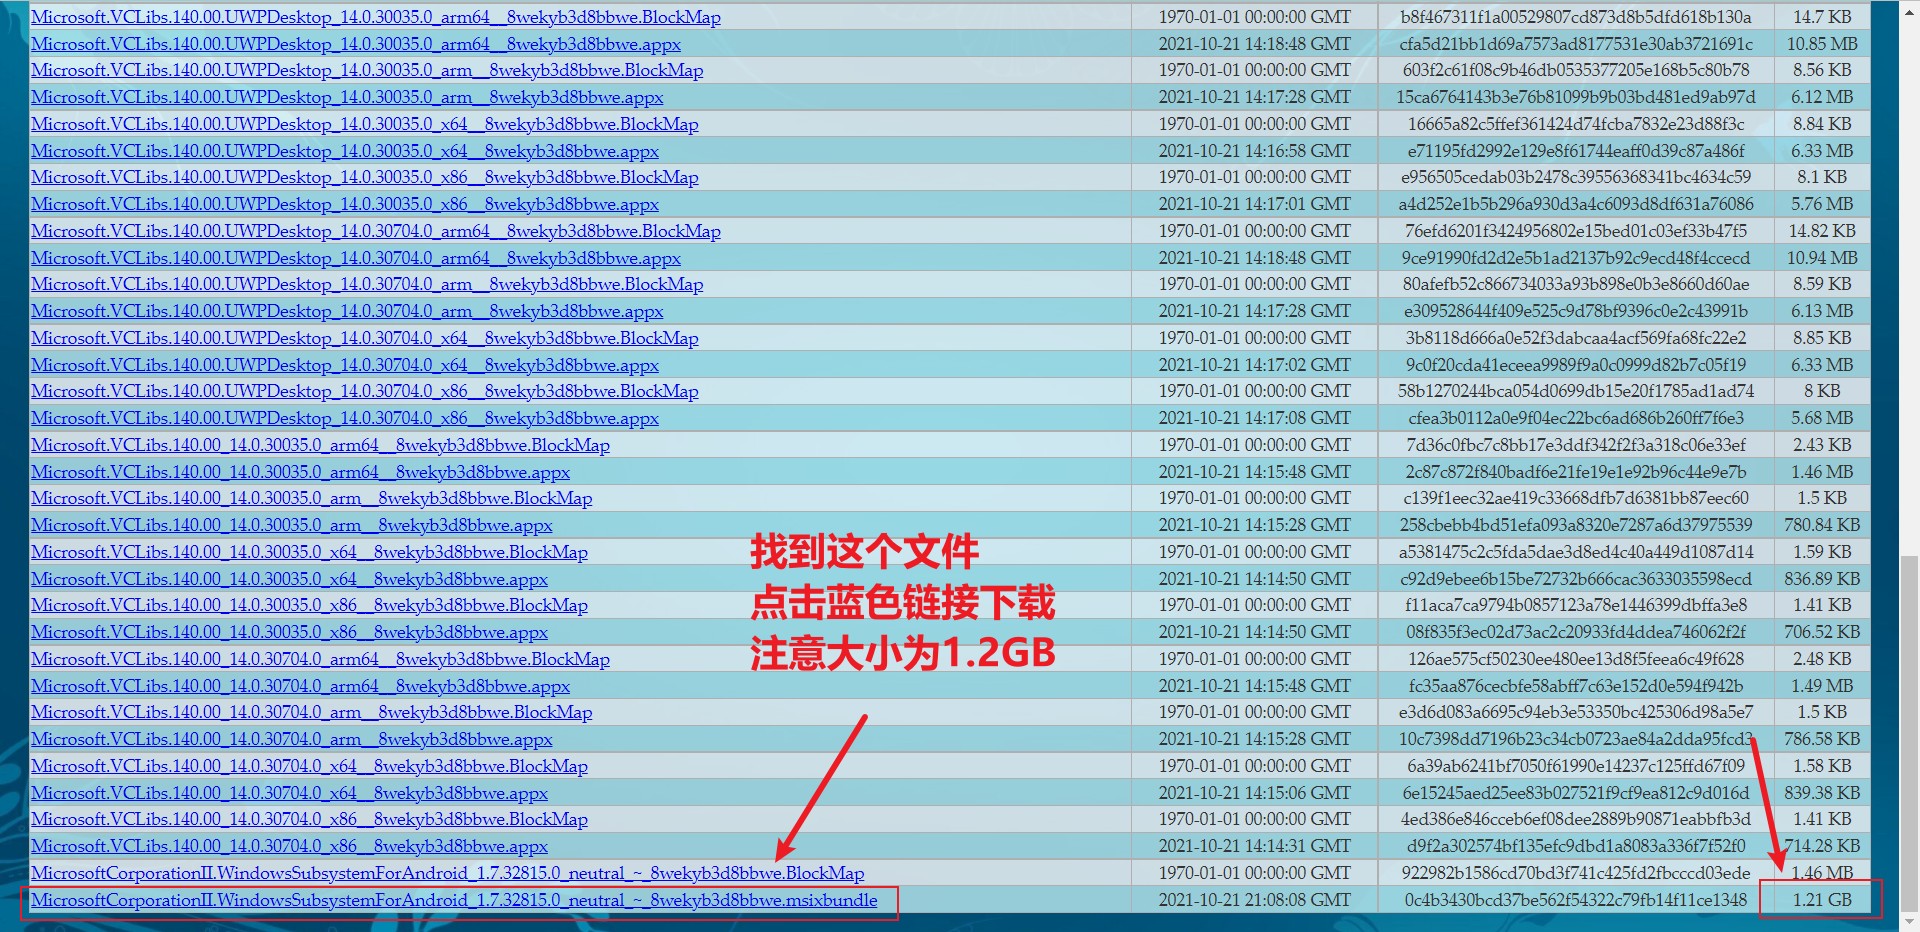Select VCLibs.140.00_14.0.30035.0 x86 appx link

pyautogui.click(x=289, y=632)
